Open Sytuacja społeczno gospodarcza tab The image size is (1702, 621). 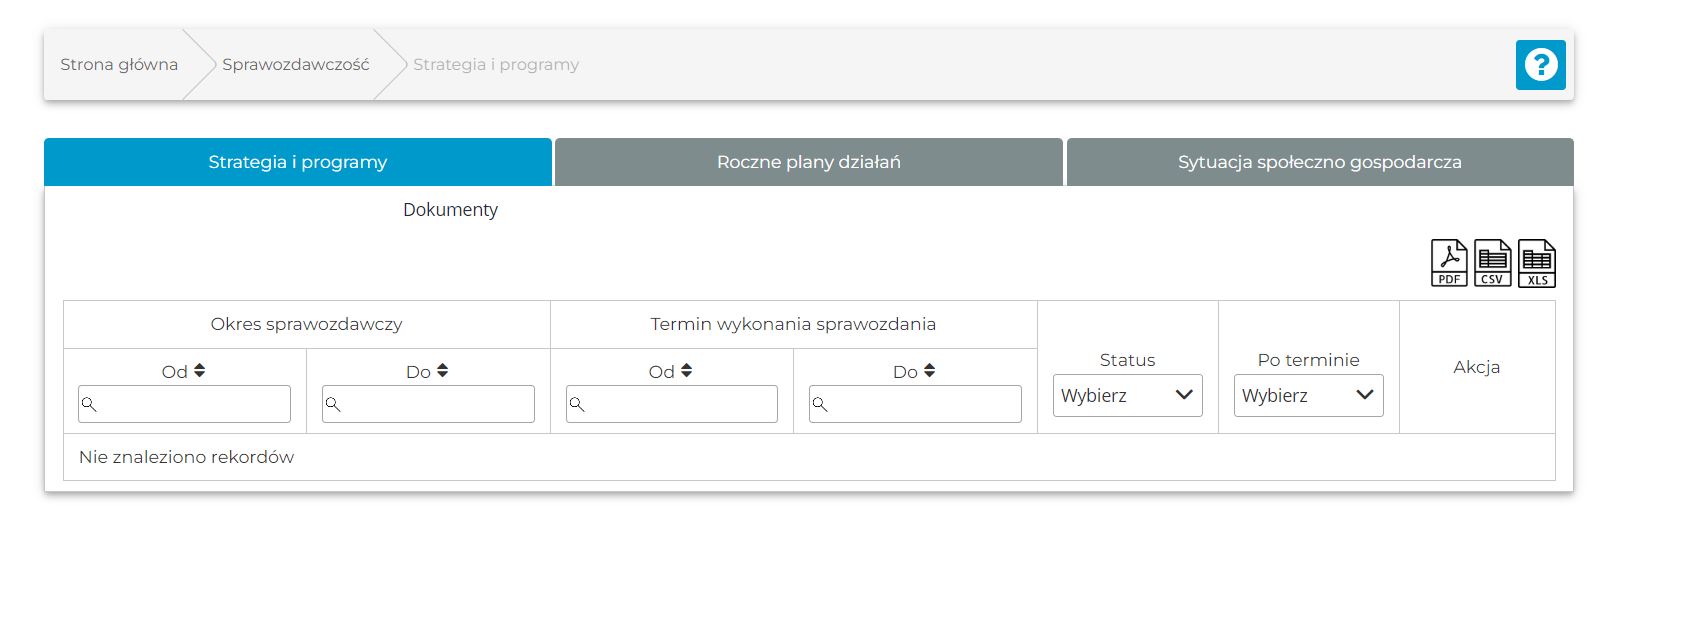click(x=1319, y=162)
